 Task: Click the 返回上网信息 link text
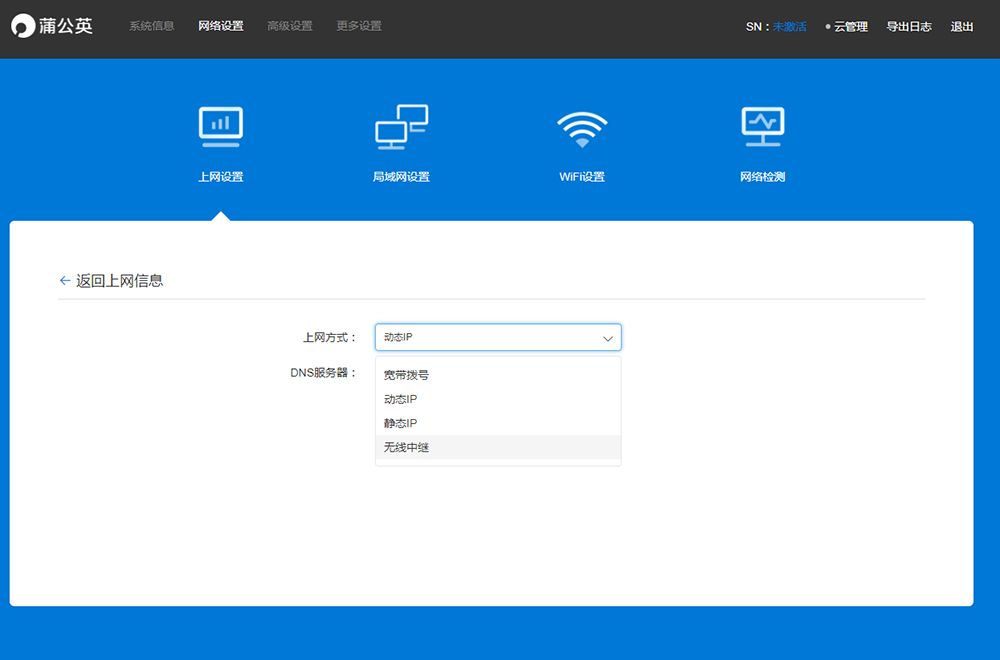coord(119,281)
